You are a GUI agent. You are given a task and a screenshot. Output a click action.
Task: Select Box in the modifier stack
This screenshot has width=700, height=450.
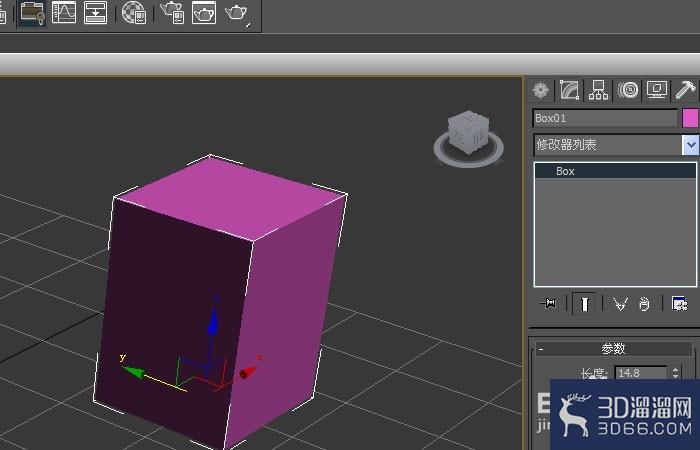click(615, 171)
